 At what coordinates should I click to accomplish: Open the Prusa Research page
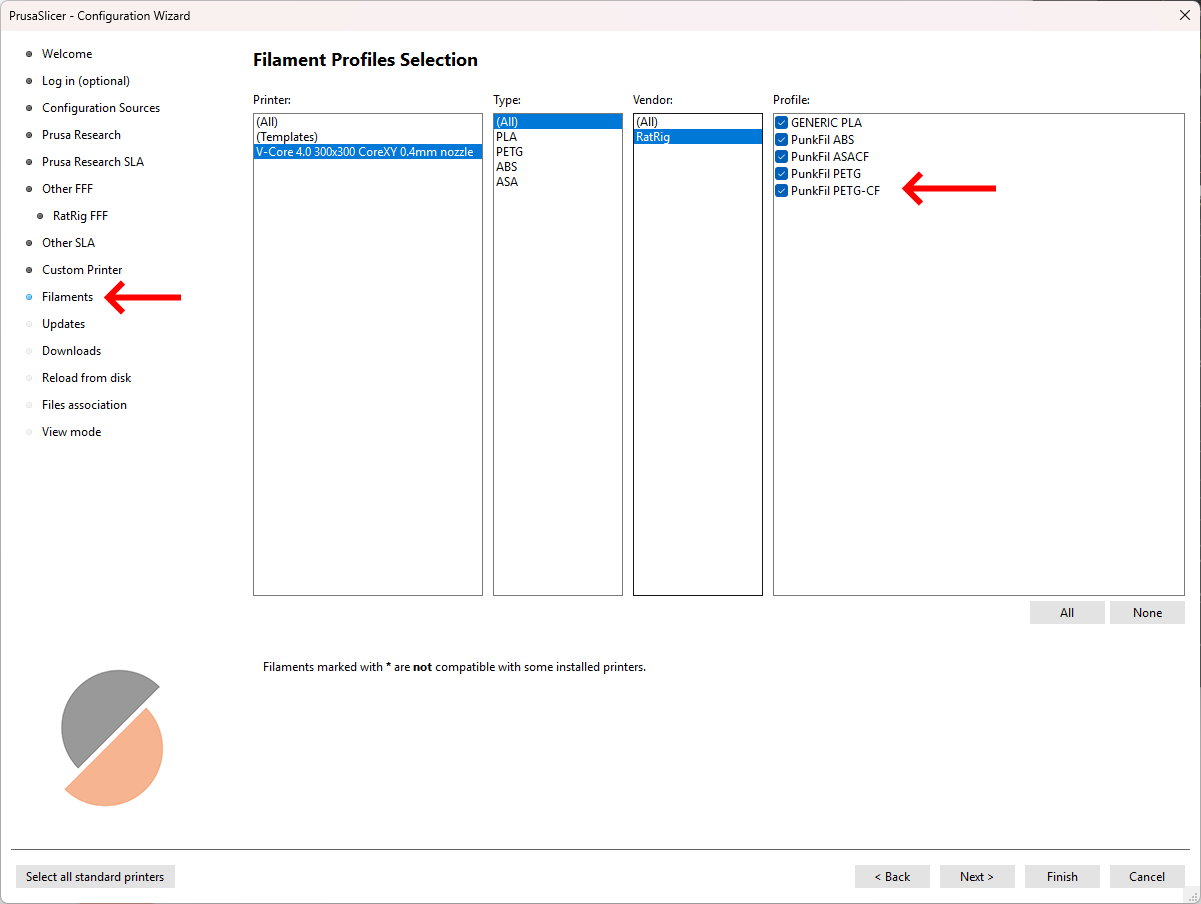click(81, 135)
